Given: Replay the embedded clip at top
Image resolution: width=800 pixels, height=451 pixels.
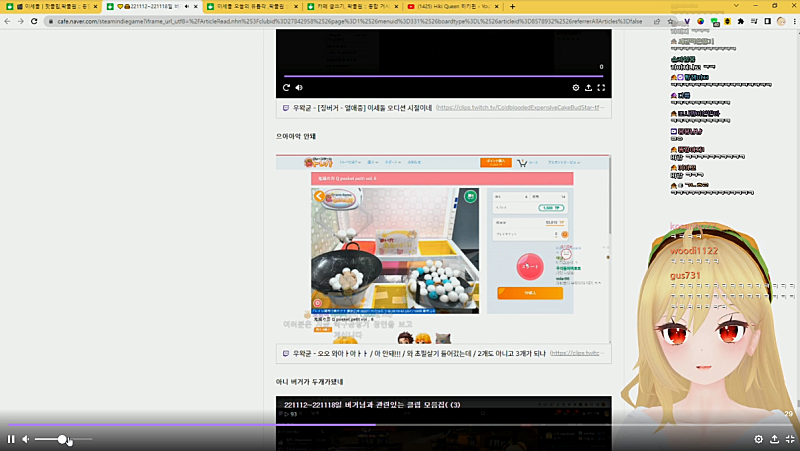Looking at the screenshot, I should click(x=286, y=88).
